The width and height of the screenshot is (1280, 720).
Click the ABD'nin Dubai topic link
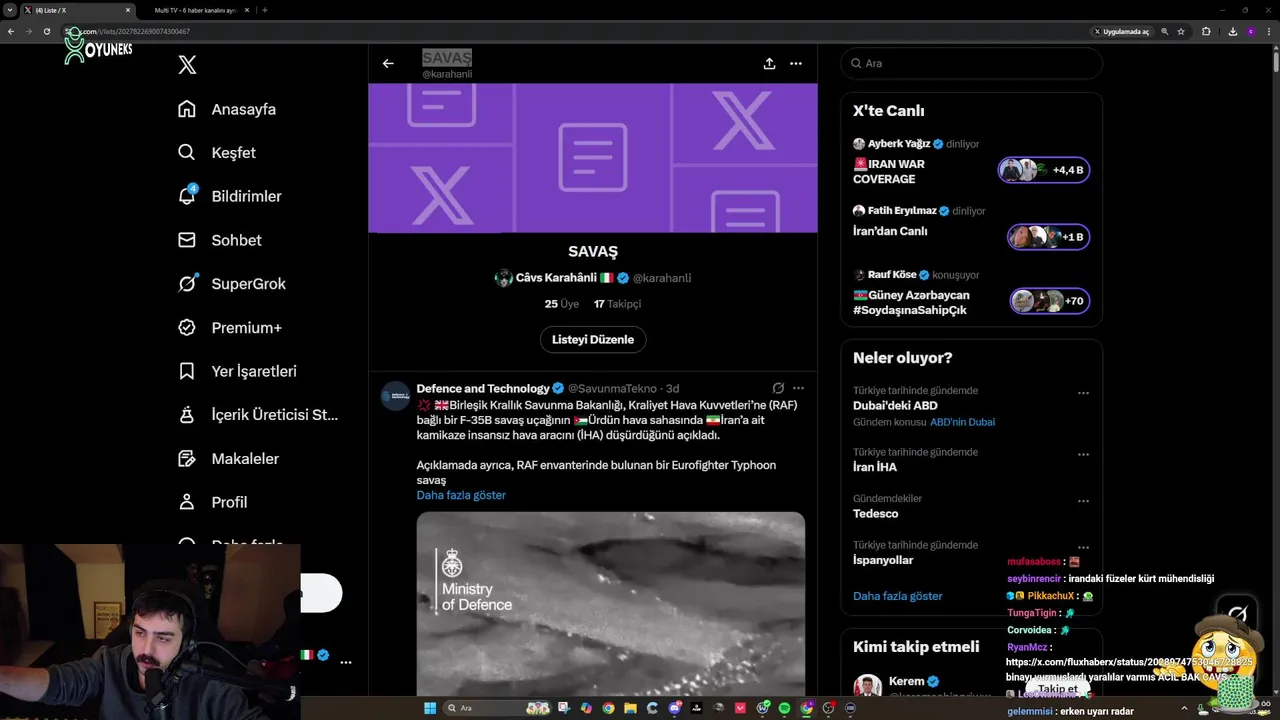(x=962, y=422)
